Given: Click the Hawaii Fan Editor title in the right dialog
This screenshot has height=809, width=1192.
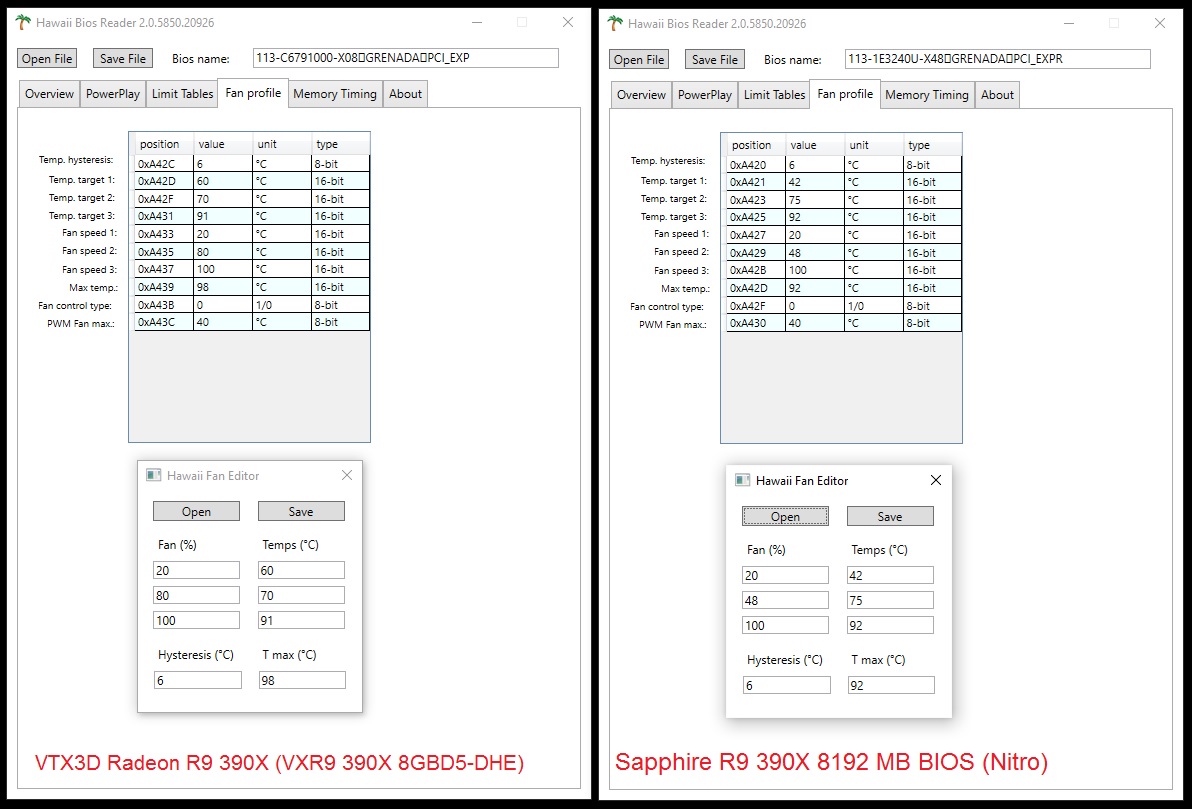Looking at the screenshot, I should click(x=802, y=480).
